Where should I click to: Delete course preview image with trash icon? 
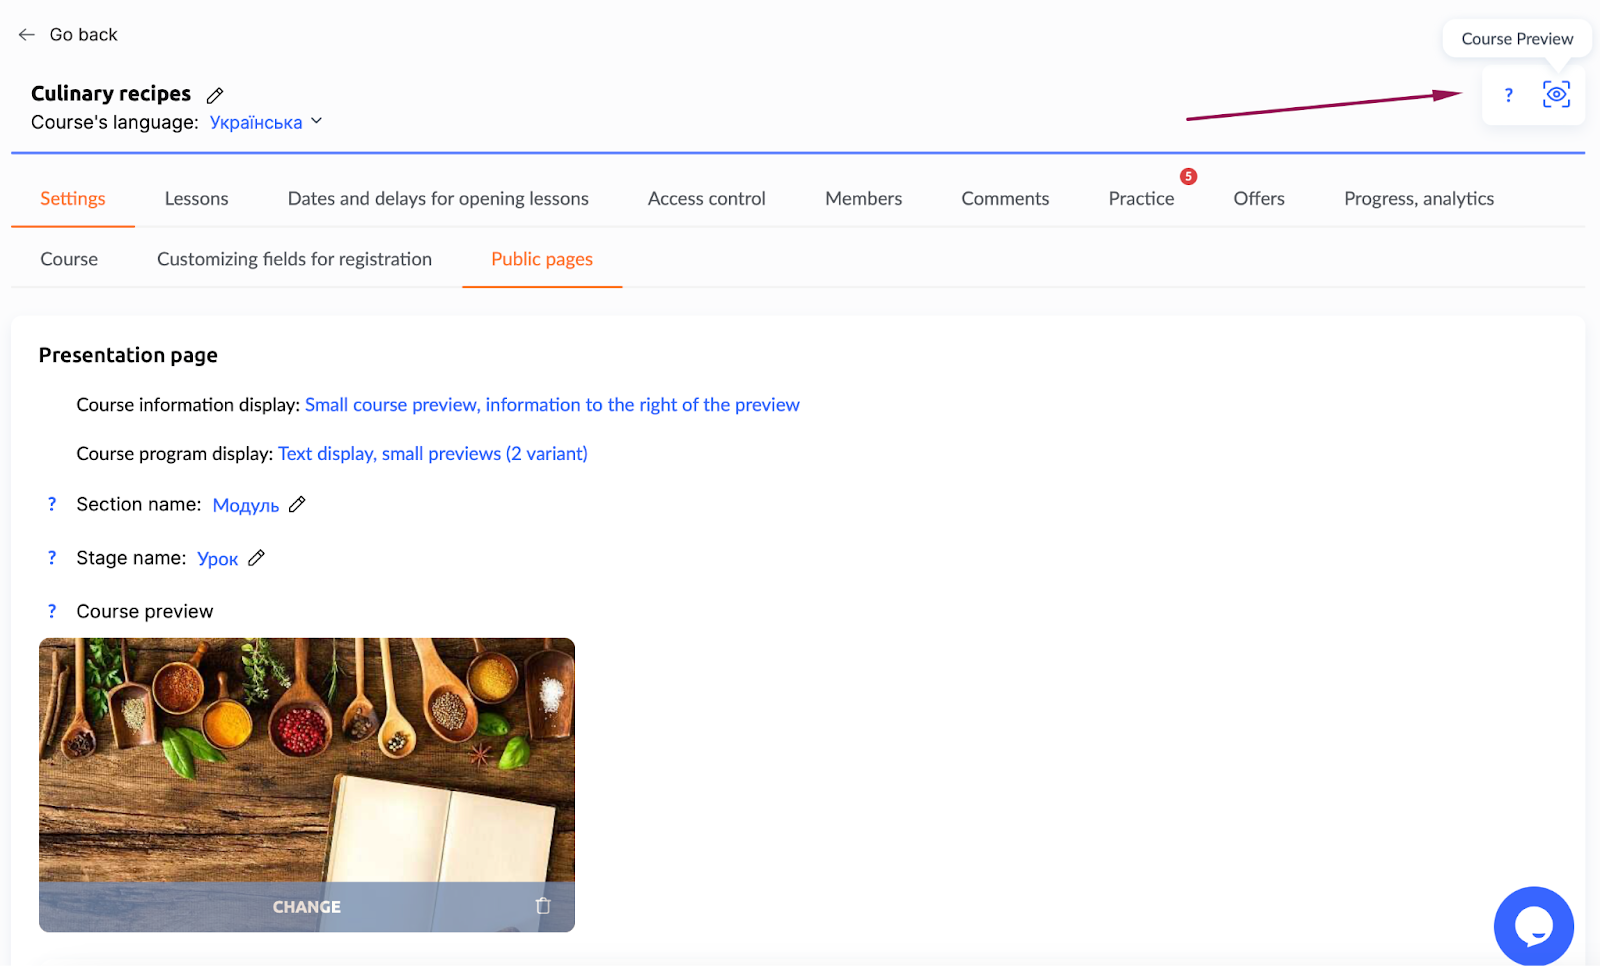543,906
